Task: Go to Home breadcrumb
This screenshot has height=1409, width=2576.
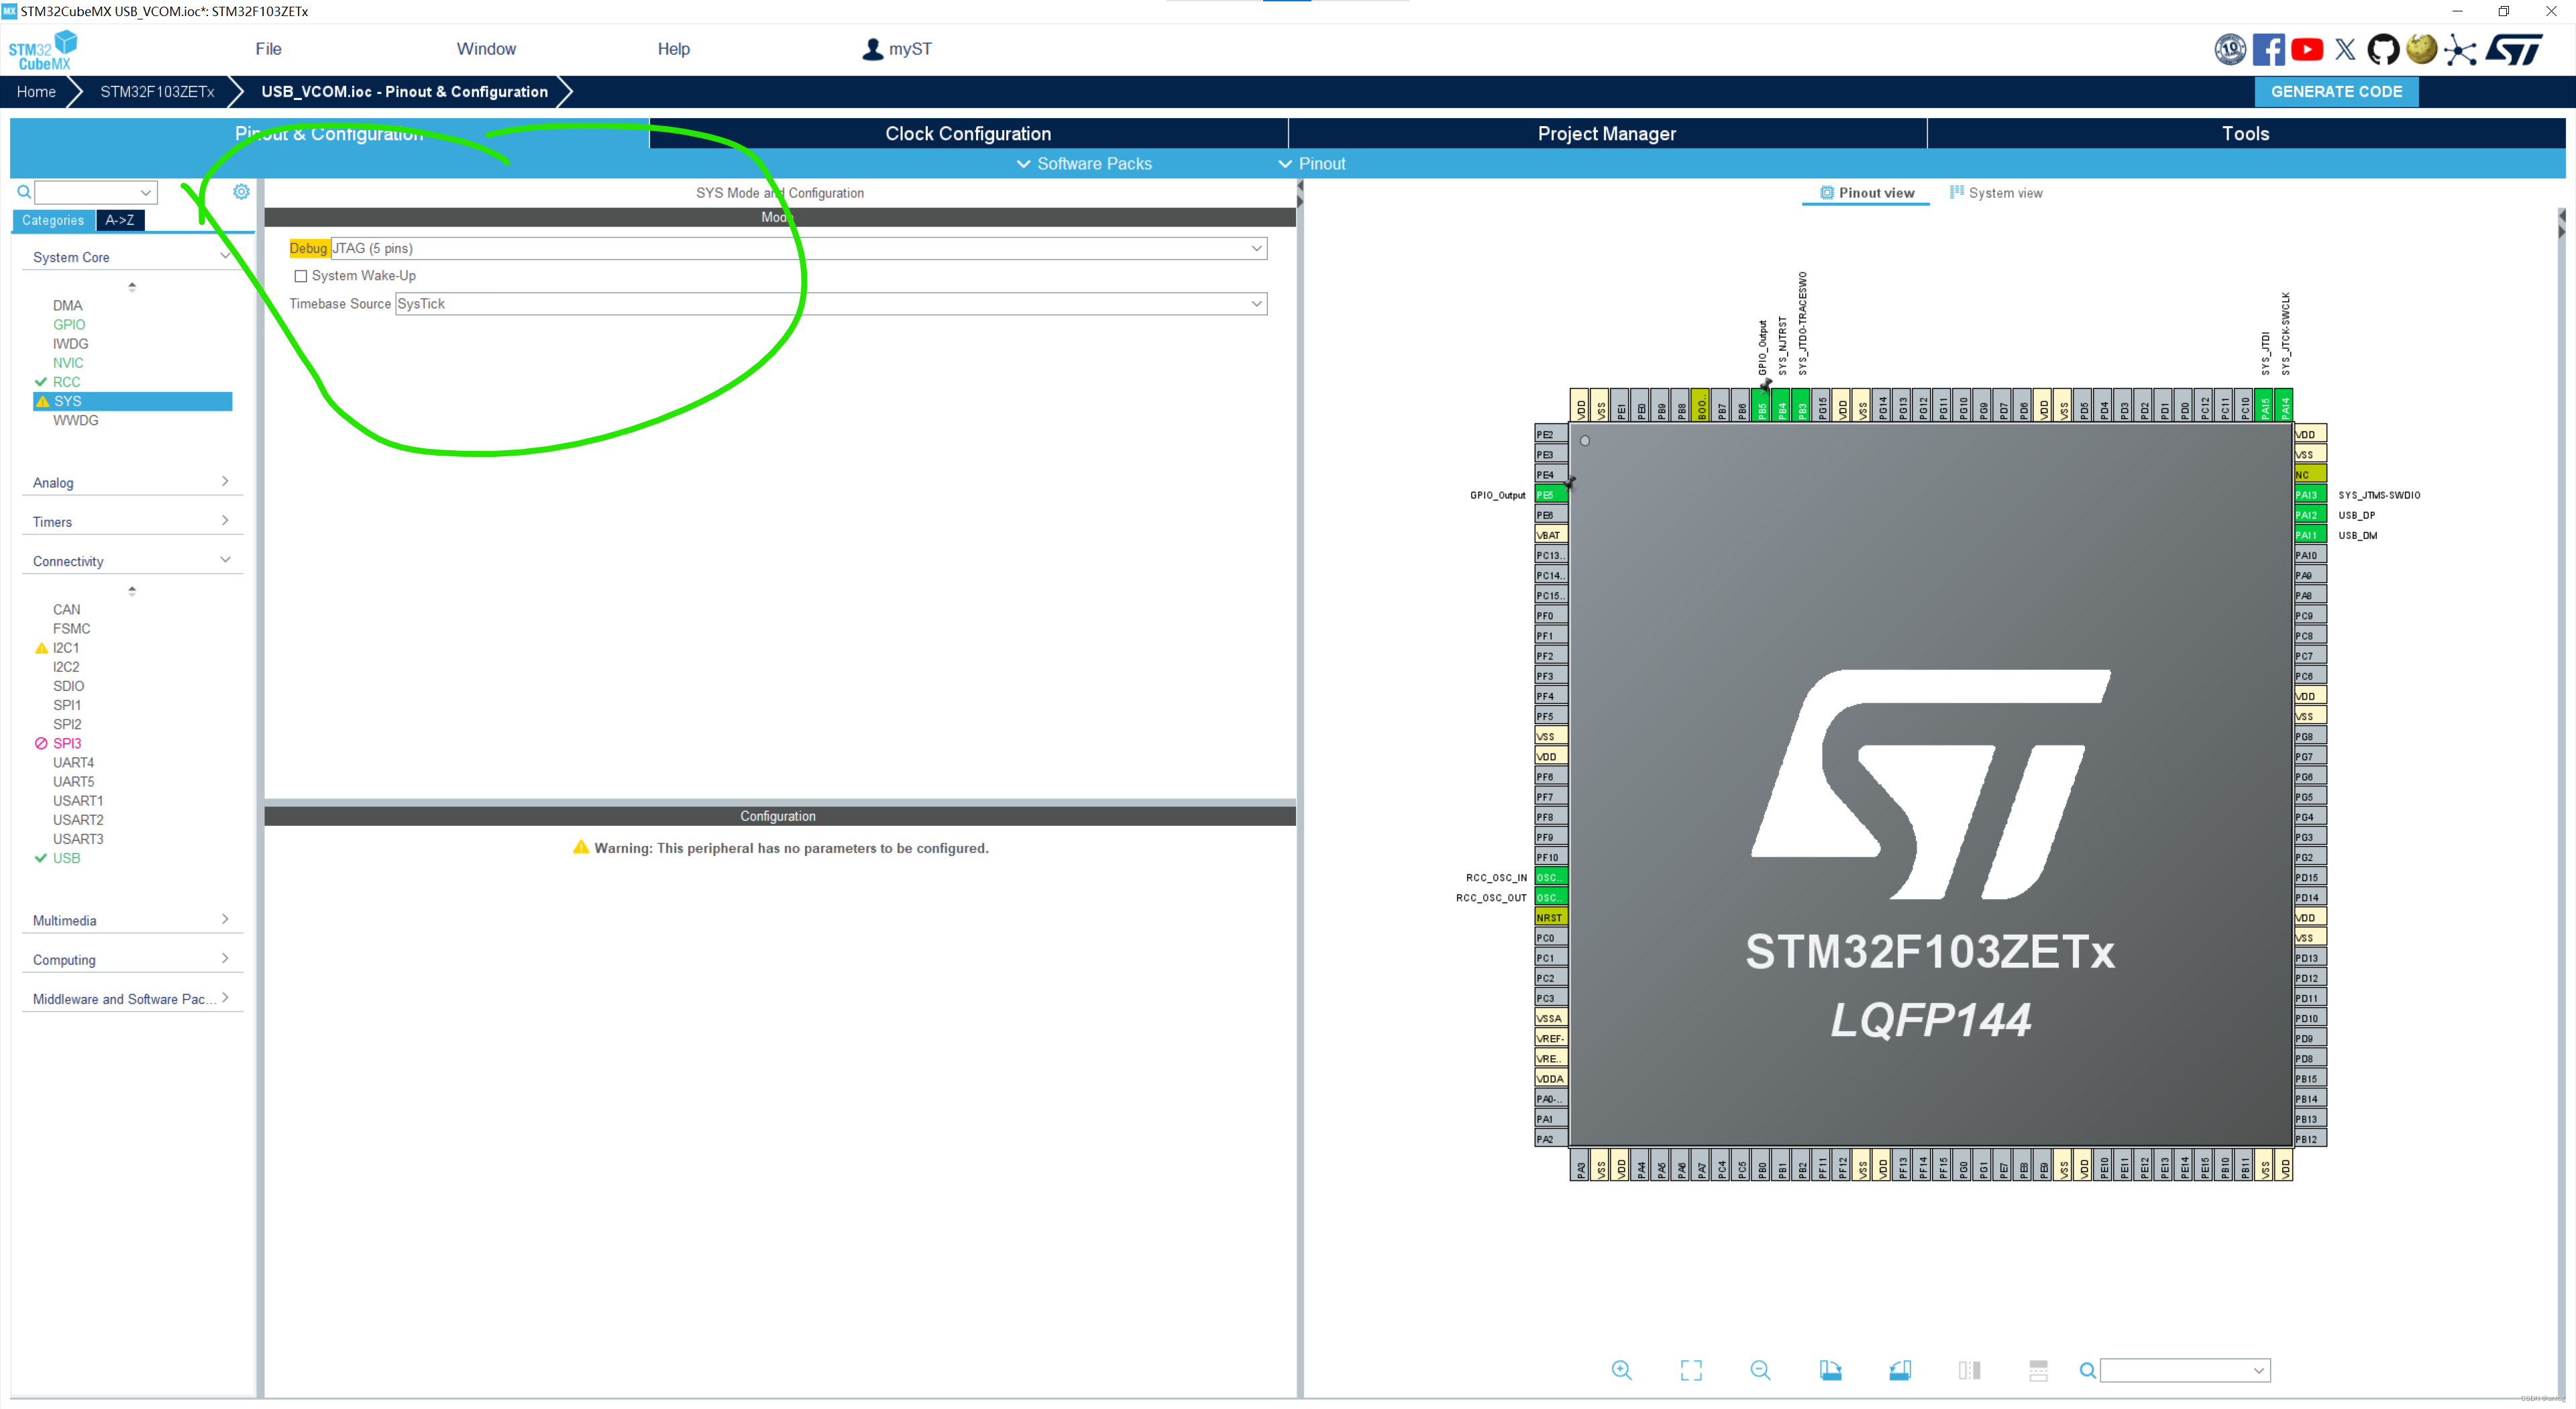Action: 36,91
